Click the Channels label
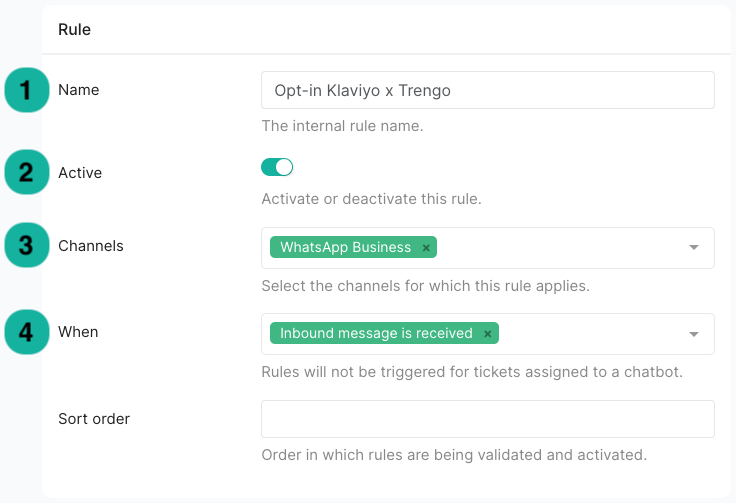 (91, 246)
